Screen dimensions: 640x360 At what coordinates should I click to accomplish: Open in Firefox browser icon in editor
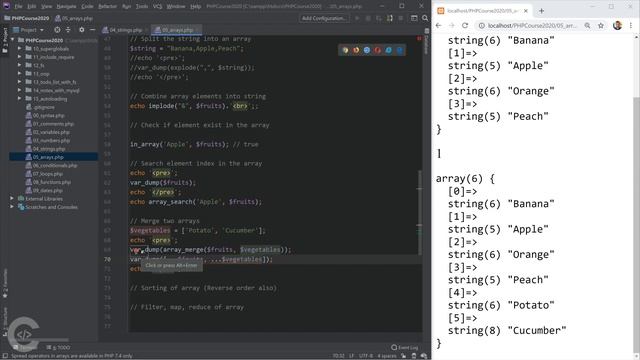356,50
